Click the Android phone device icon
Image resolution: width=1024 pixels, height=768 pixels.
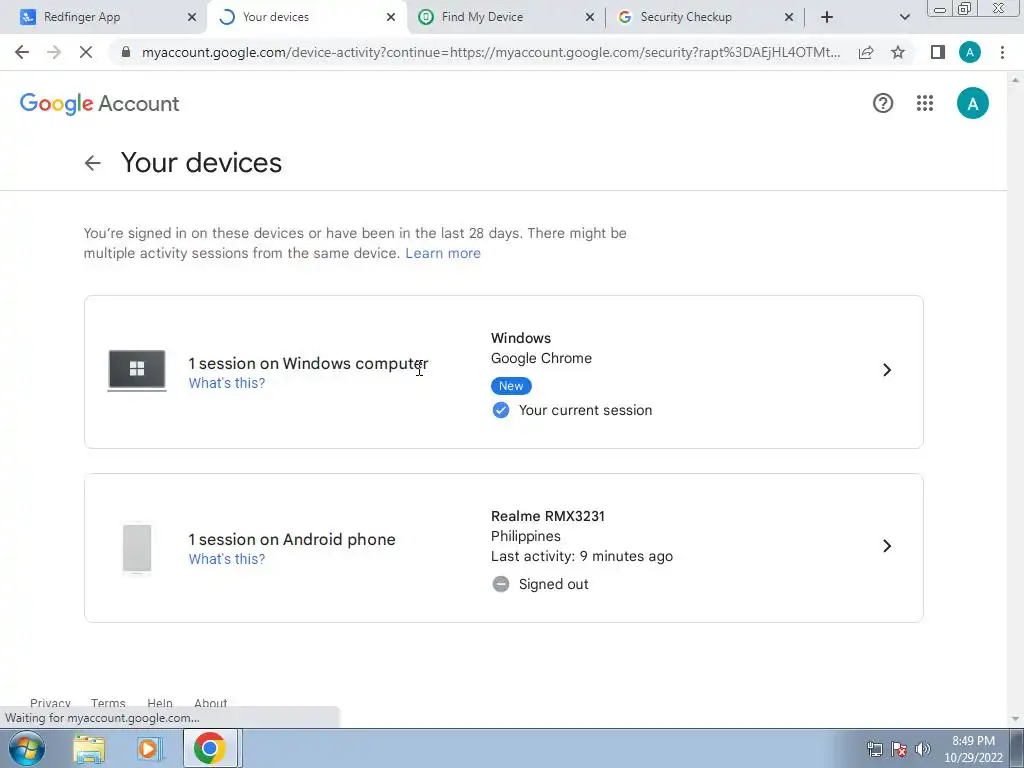click(x=137, y=549)
